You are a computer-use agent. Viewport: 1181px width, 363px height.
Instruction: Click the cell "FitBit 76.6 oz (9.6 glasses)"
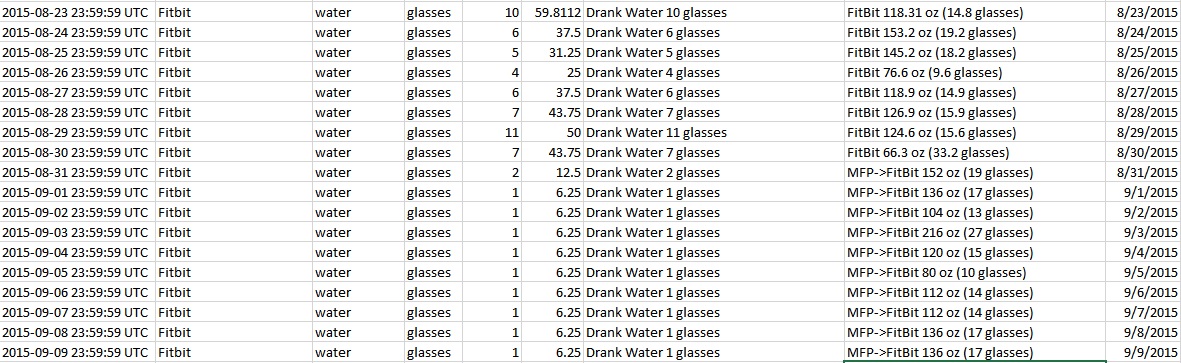975,72
